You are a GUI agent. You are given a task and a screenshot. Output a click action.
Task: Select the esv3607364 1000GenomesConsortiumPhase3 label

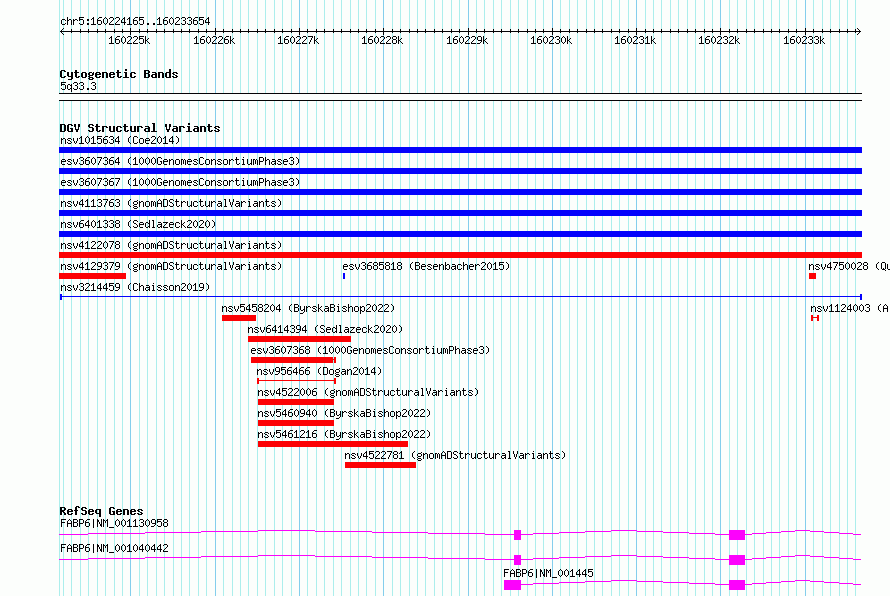pyautogui.click(x=180, y=161)
